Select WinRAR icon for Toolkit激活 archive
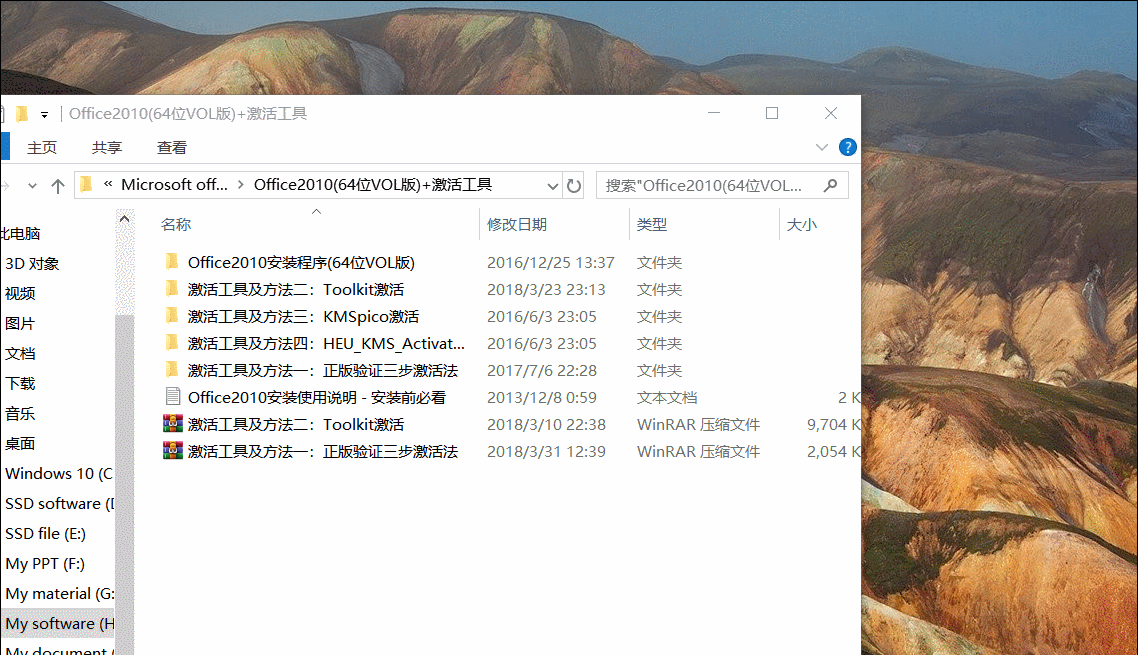1138x655 pixels. tap(173, 423)
